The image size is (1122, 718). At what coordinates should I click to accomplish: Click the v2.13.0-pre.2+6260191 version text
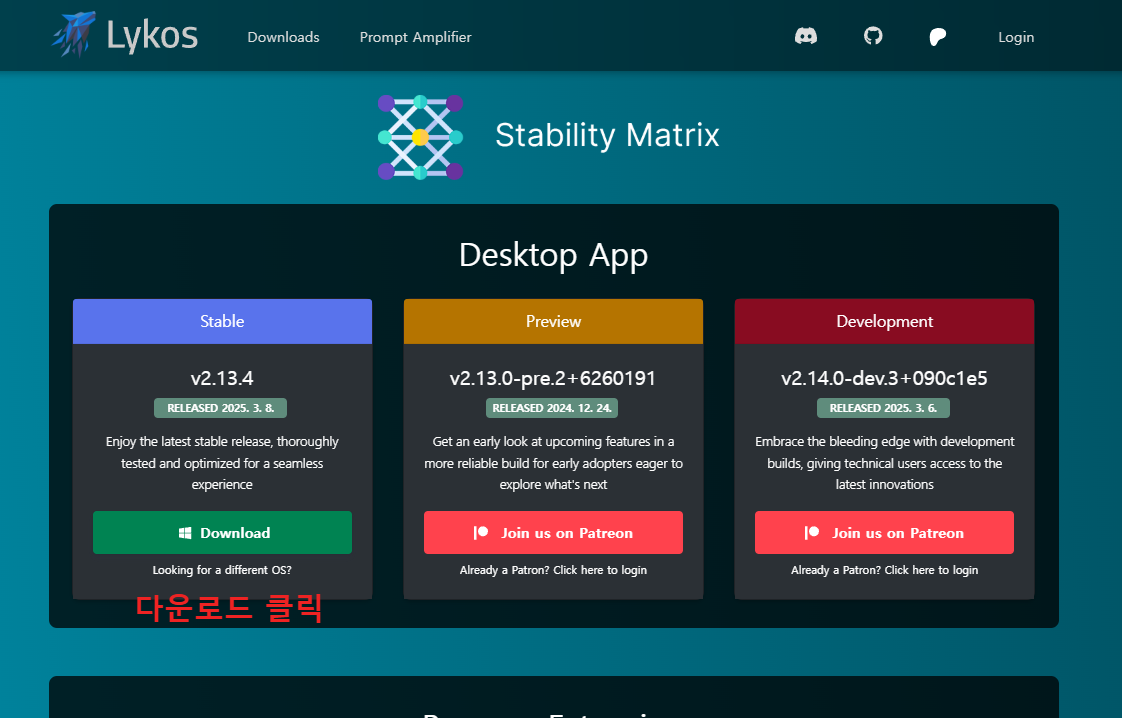pos(553,378)
